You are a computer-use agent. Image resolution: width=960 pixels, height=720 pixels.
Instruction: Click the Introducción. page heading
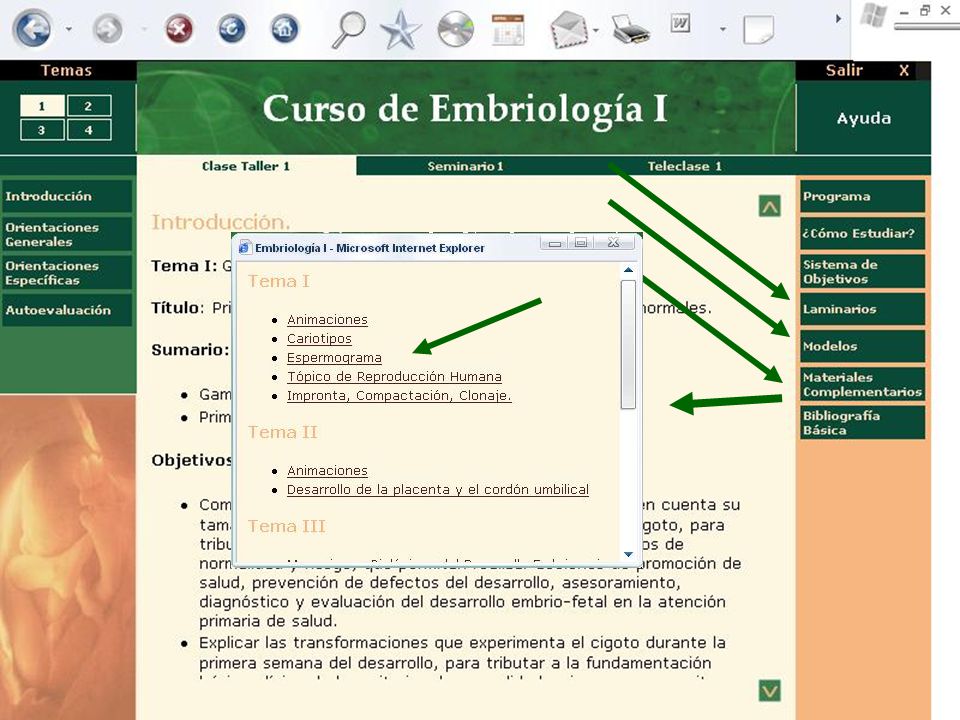(221, 222)
